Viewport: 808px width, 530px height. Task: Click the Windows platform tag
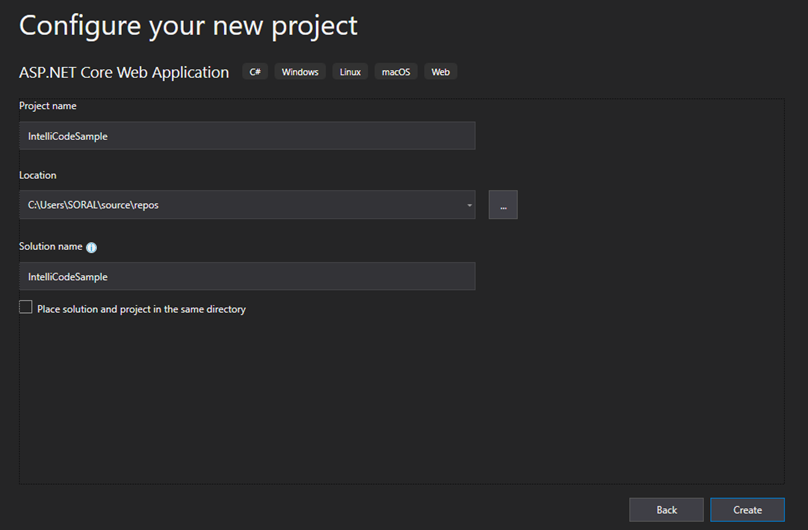(x=300, y=72)
